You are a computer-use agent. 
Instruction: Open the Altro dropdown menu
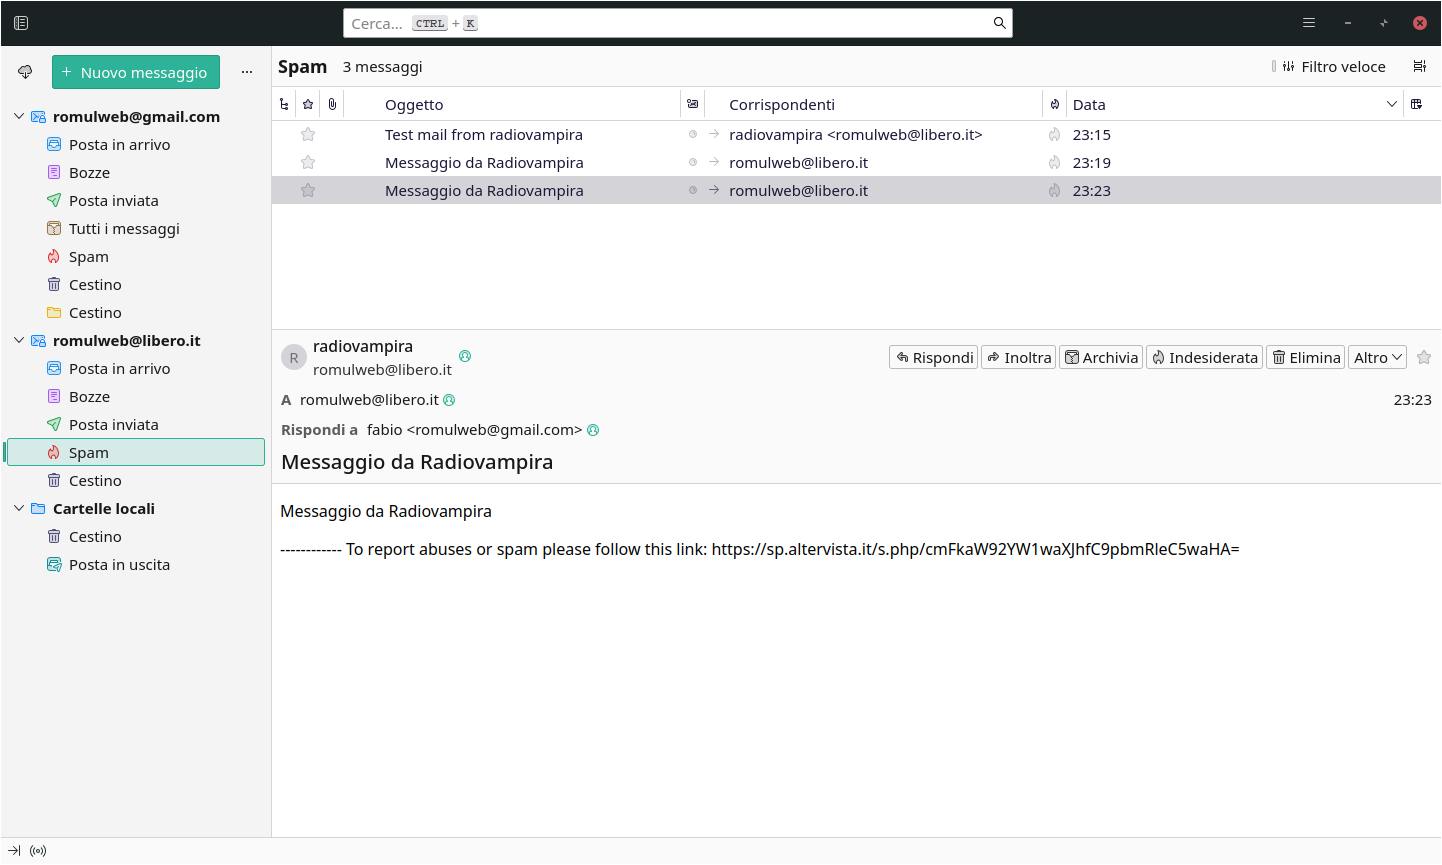point(1377,358)
